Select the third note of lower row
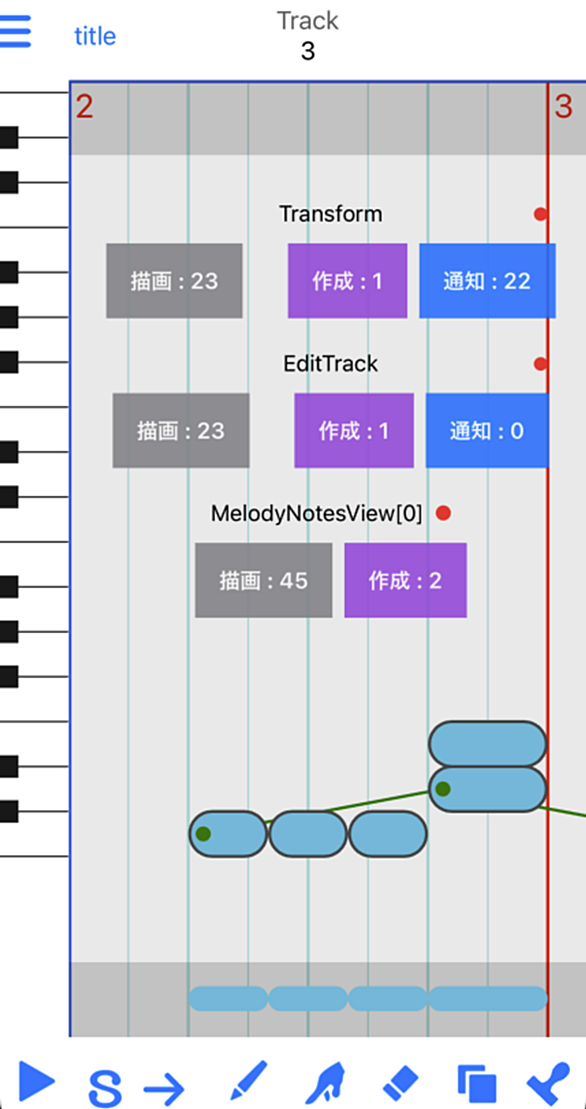586x1109 pixels. [x=387, y=834]
